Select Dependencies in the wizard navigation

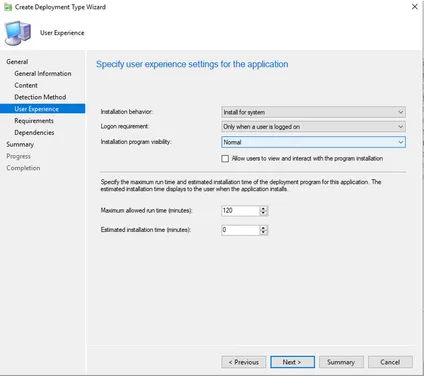click(x=34, y=132)
